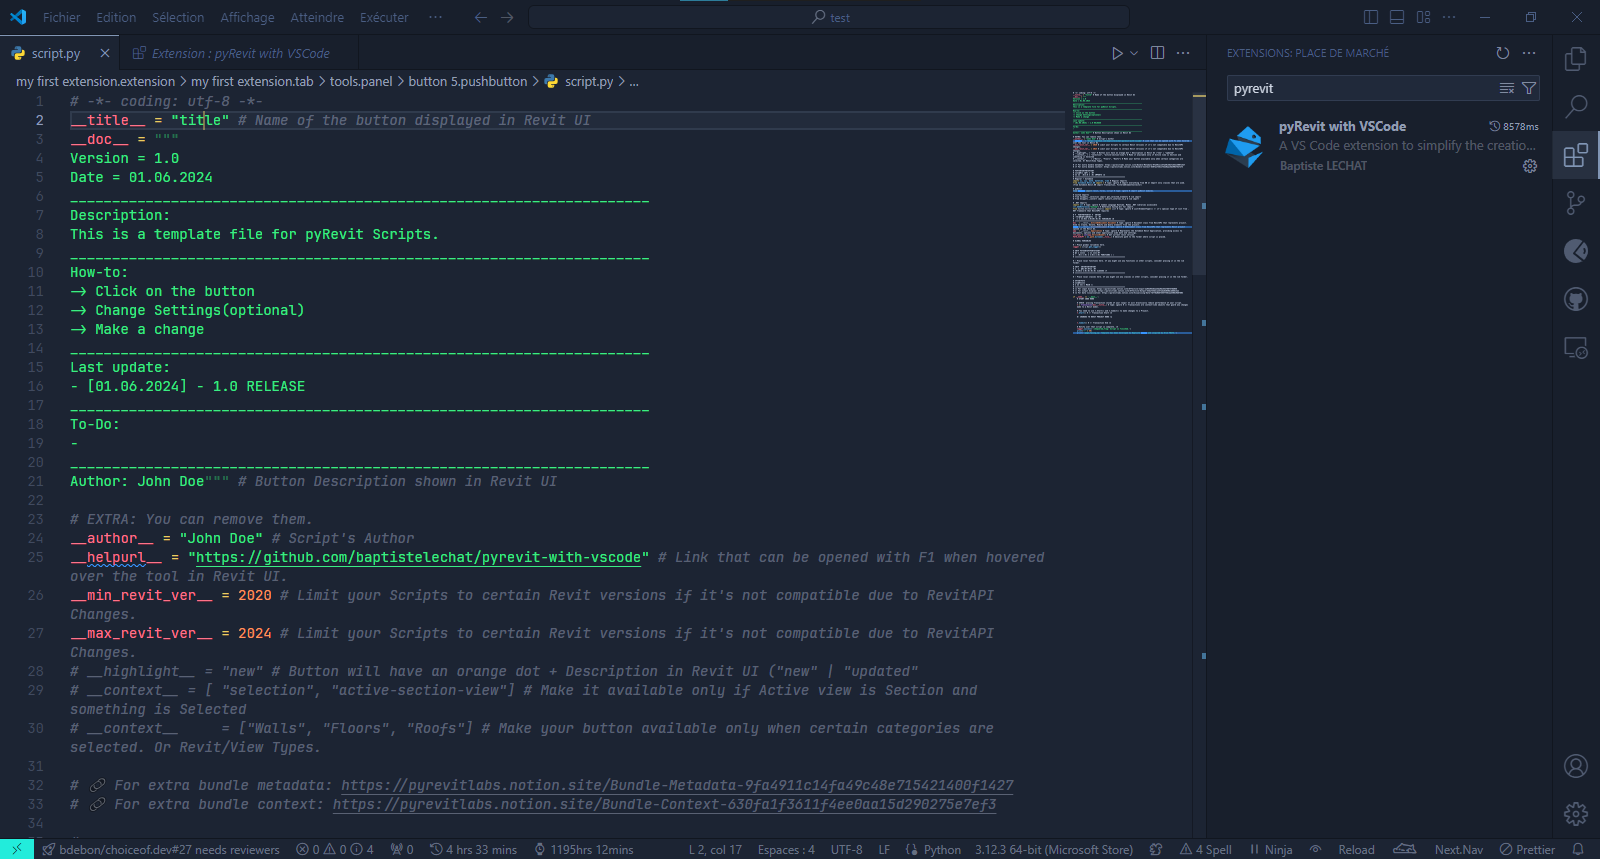Open the errors and warnings count in status bar
The image size is (1600, 859).
(x=335, y=849)
